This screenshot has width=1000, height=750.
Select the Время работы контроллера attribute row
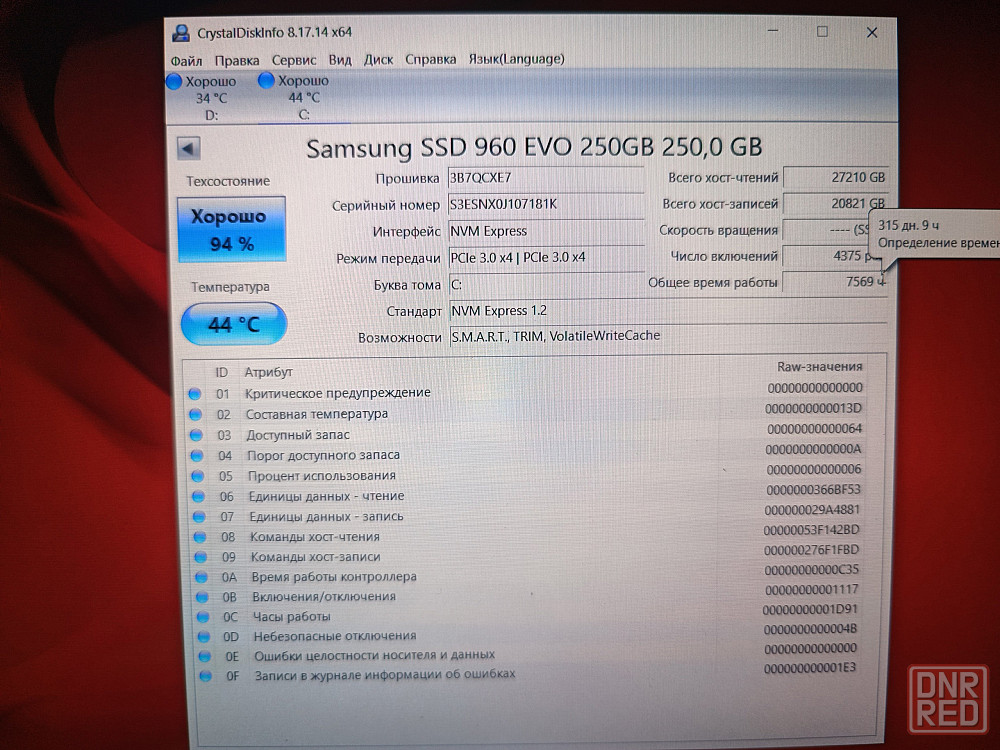point(527,573)
